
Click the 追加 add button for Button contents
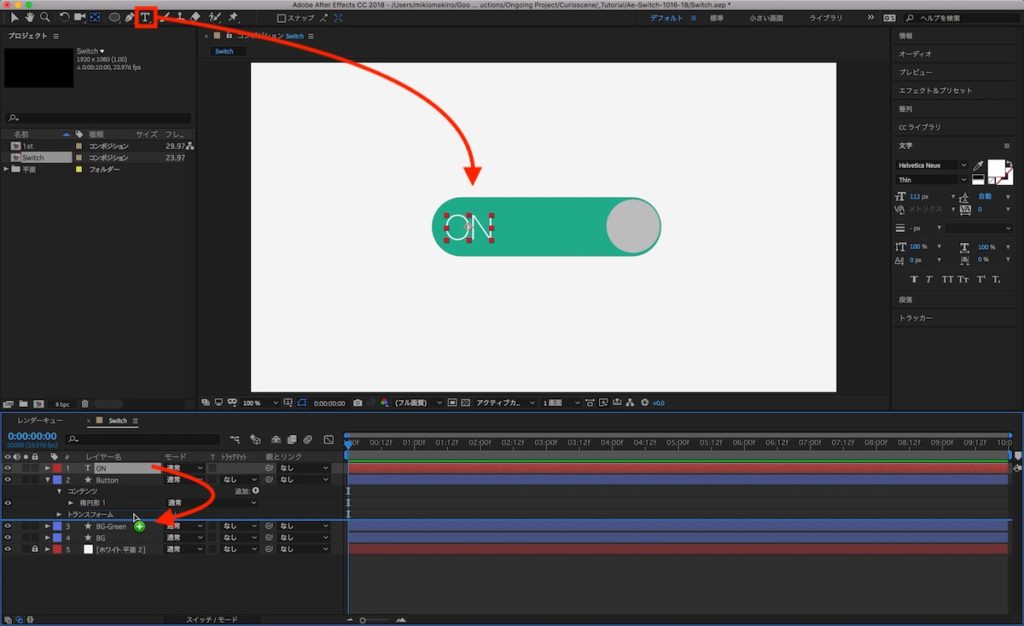256,491
